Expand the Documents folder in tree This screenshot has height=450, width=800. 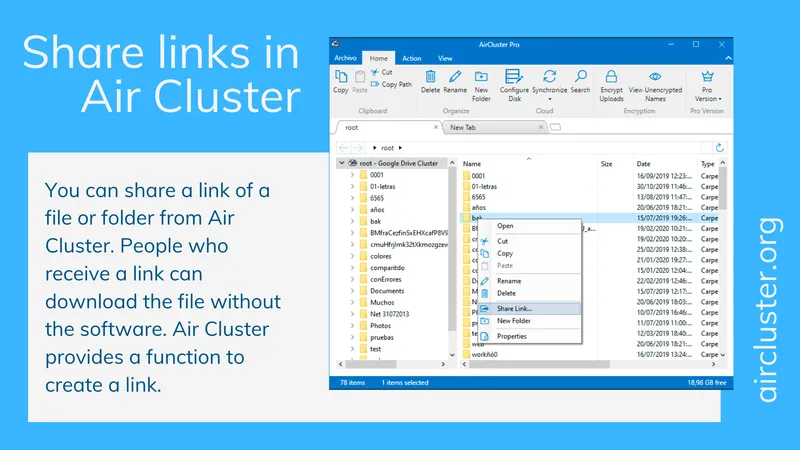(352, 291)
